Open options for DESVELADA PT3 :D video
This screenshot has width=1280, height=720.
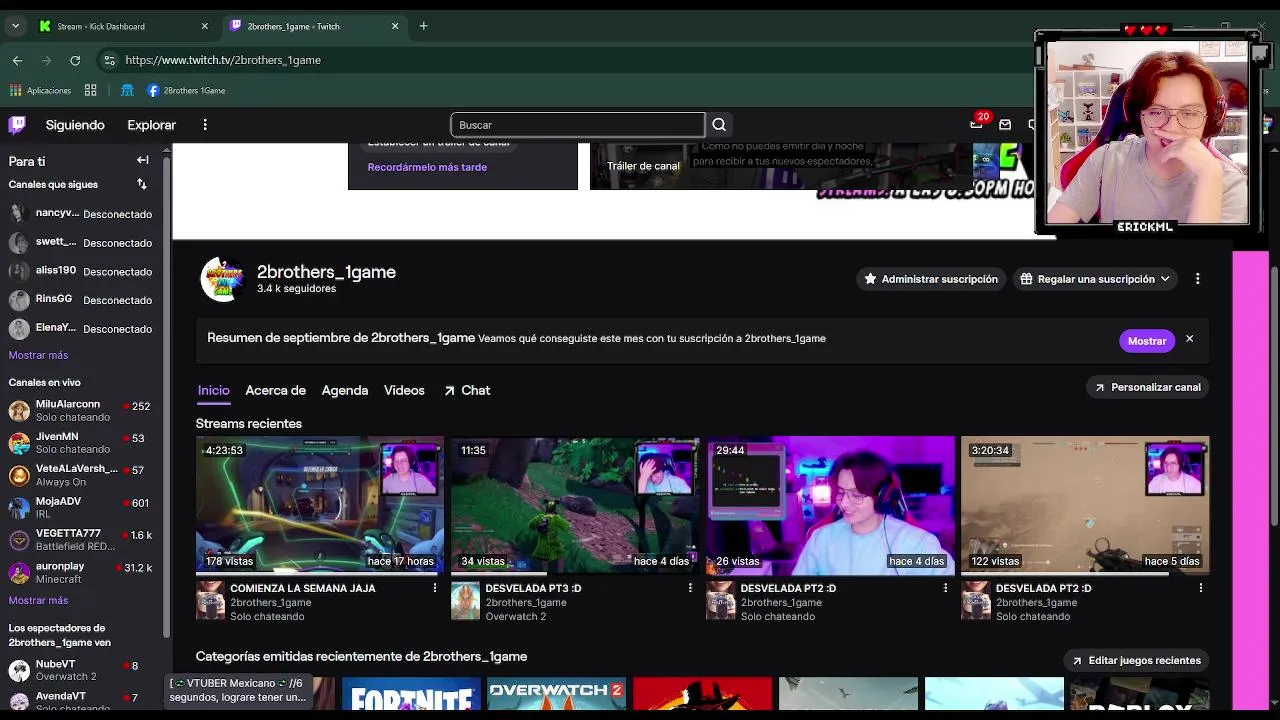click(x=690, y=588)
